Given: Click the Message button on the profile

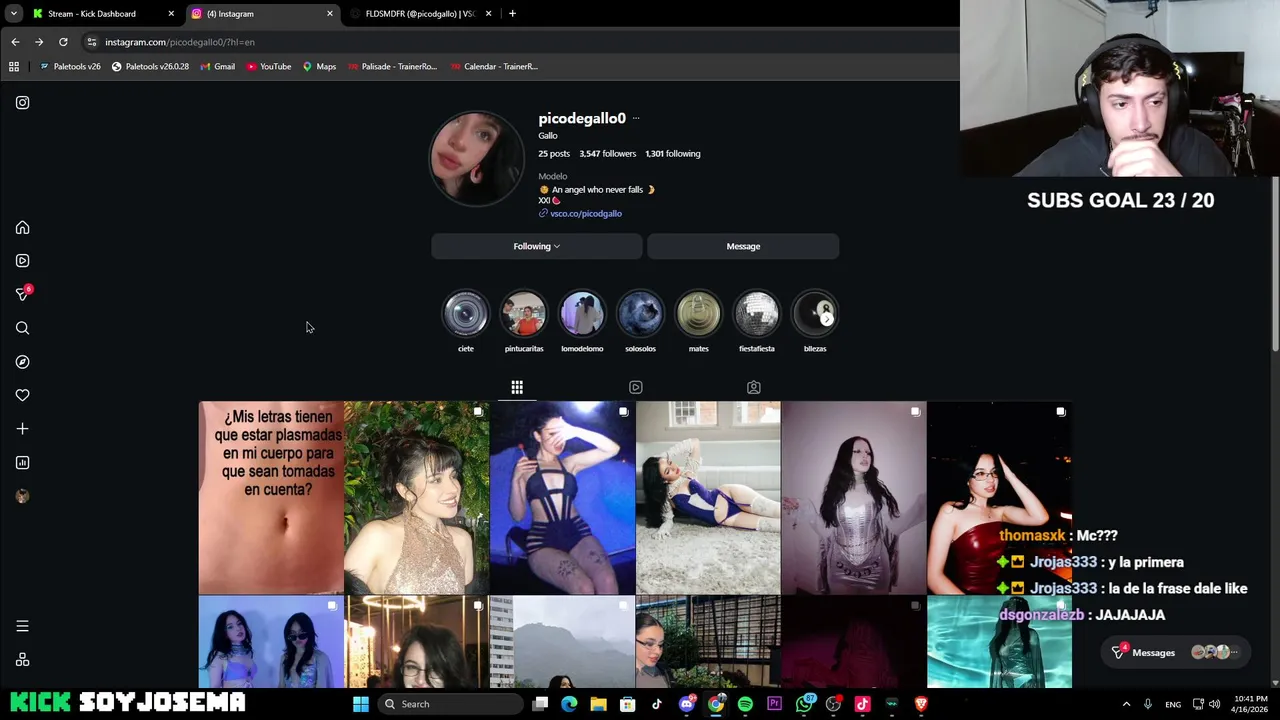Looking at the screenshot, I should tap(743, 246).
